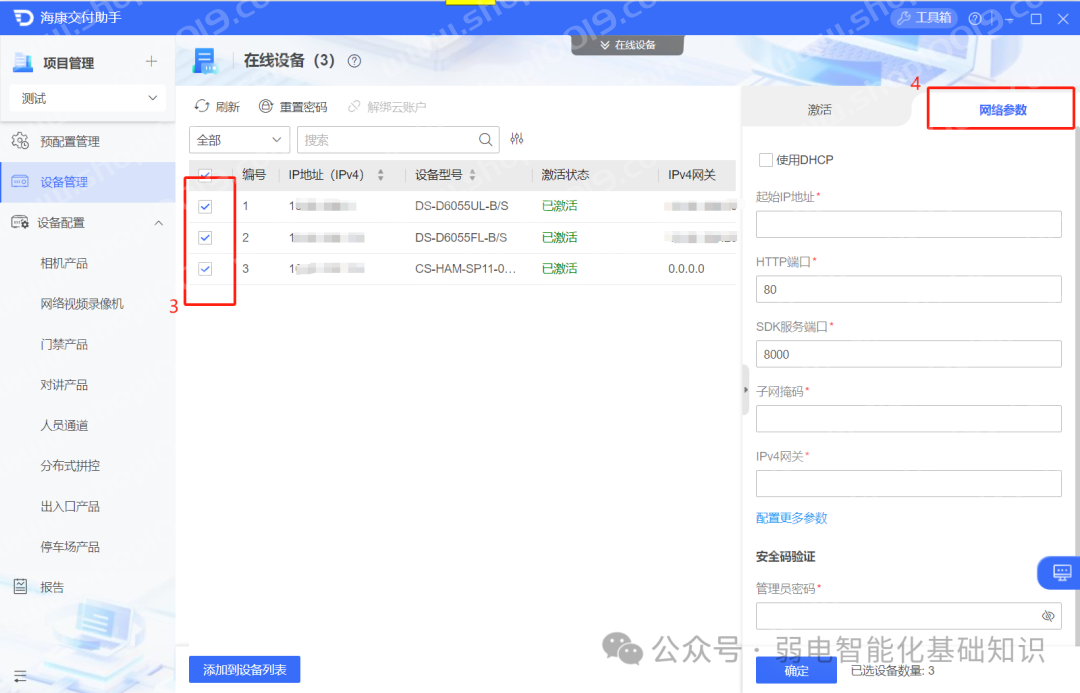Enable the 使用DHCP checkbox
Viewport: 1080px width, 693px height.
pos(765,160)
